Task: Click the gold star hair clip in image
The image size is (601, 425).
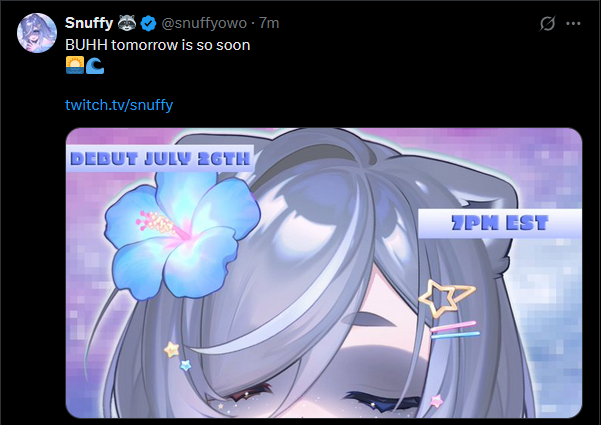Action: [447, 299]
